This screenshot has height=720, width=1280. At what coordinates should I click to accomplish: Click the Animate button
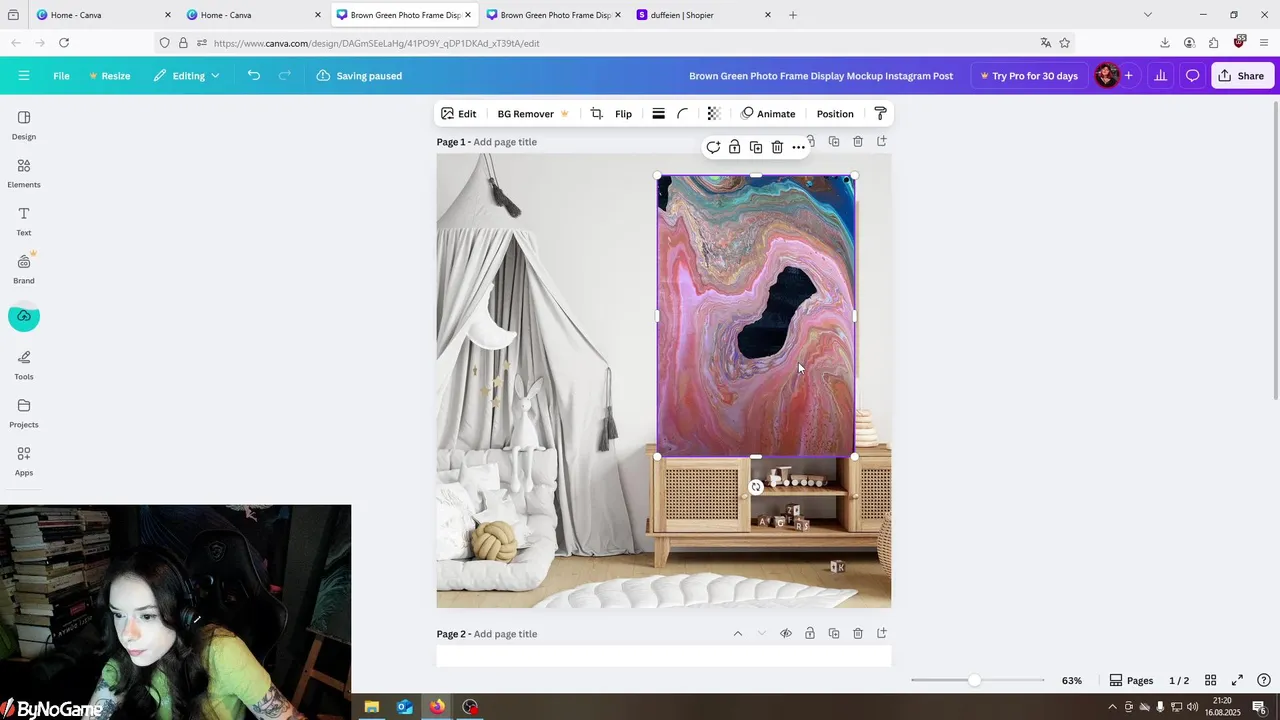click(768, 114)
